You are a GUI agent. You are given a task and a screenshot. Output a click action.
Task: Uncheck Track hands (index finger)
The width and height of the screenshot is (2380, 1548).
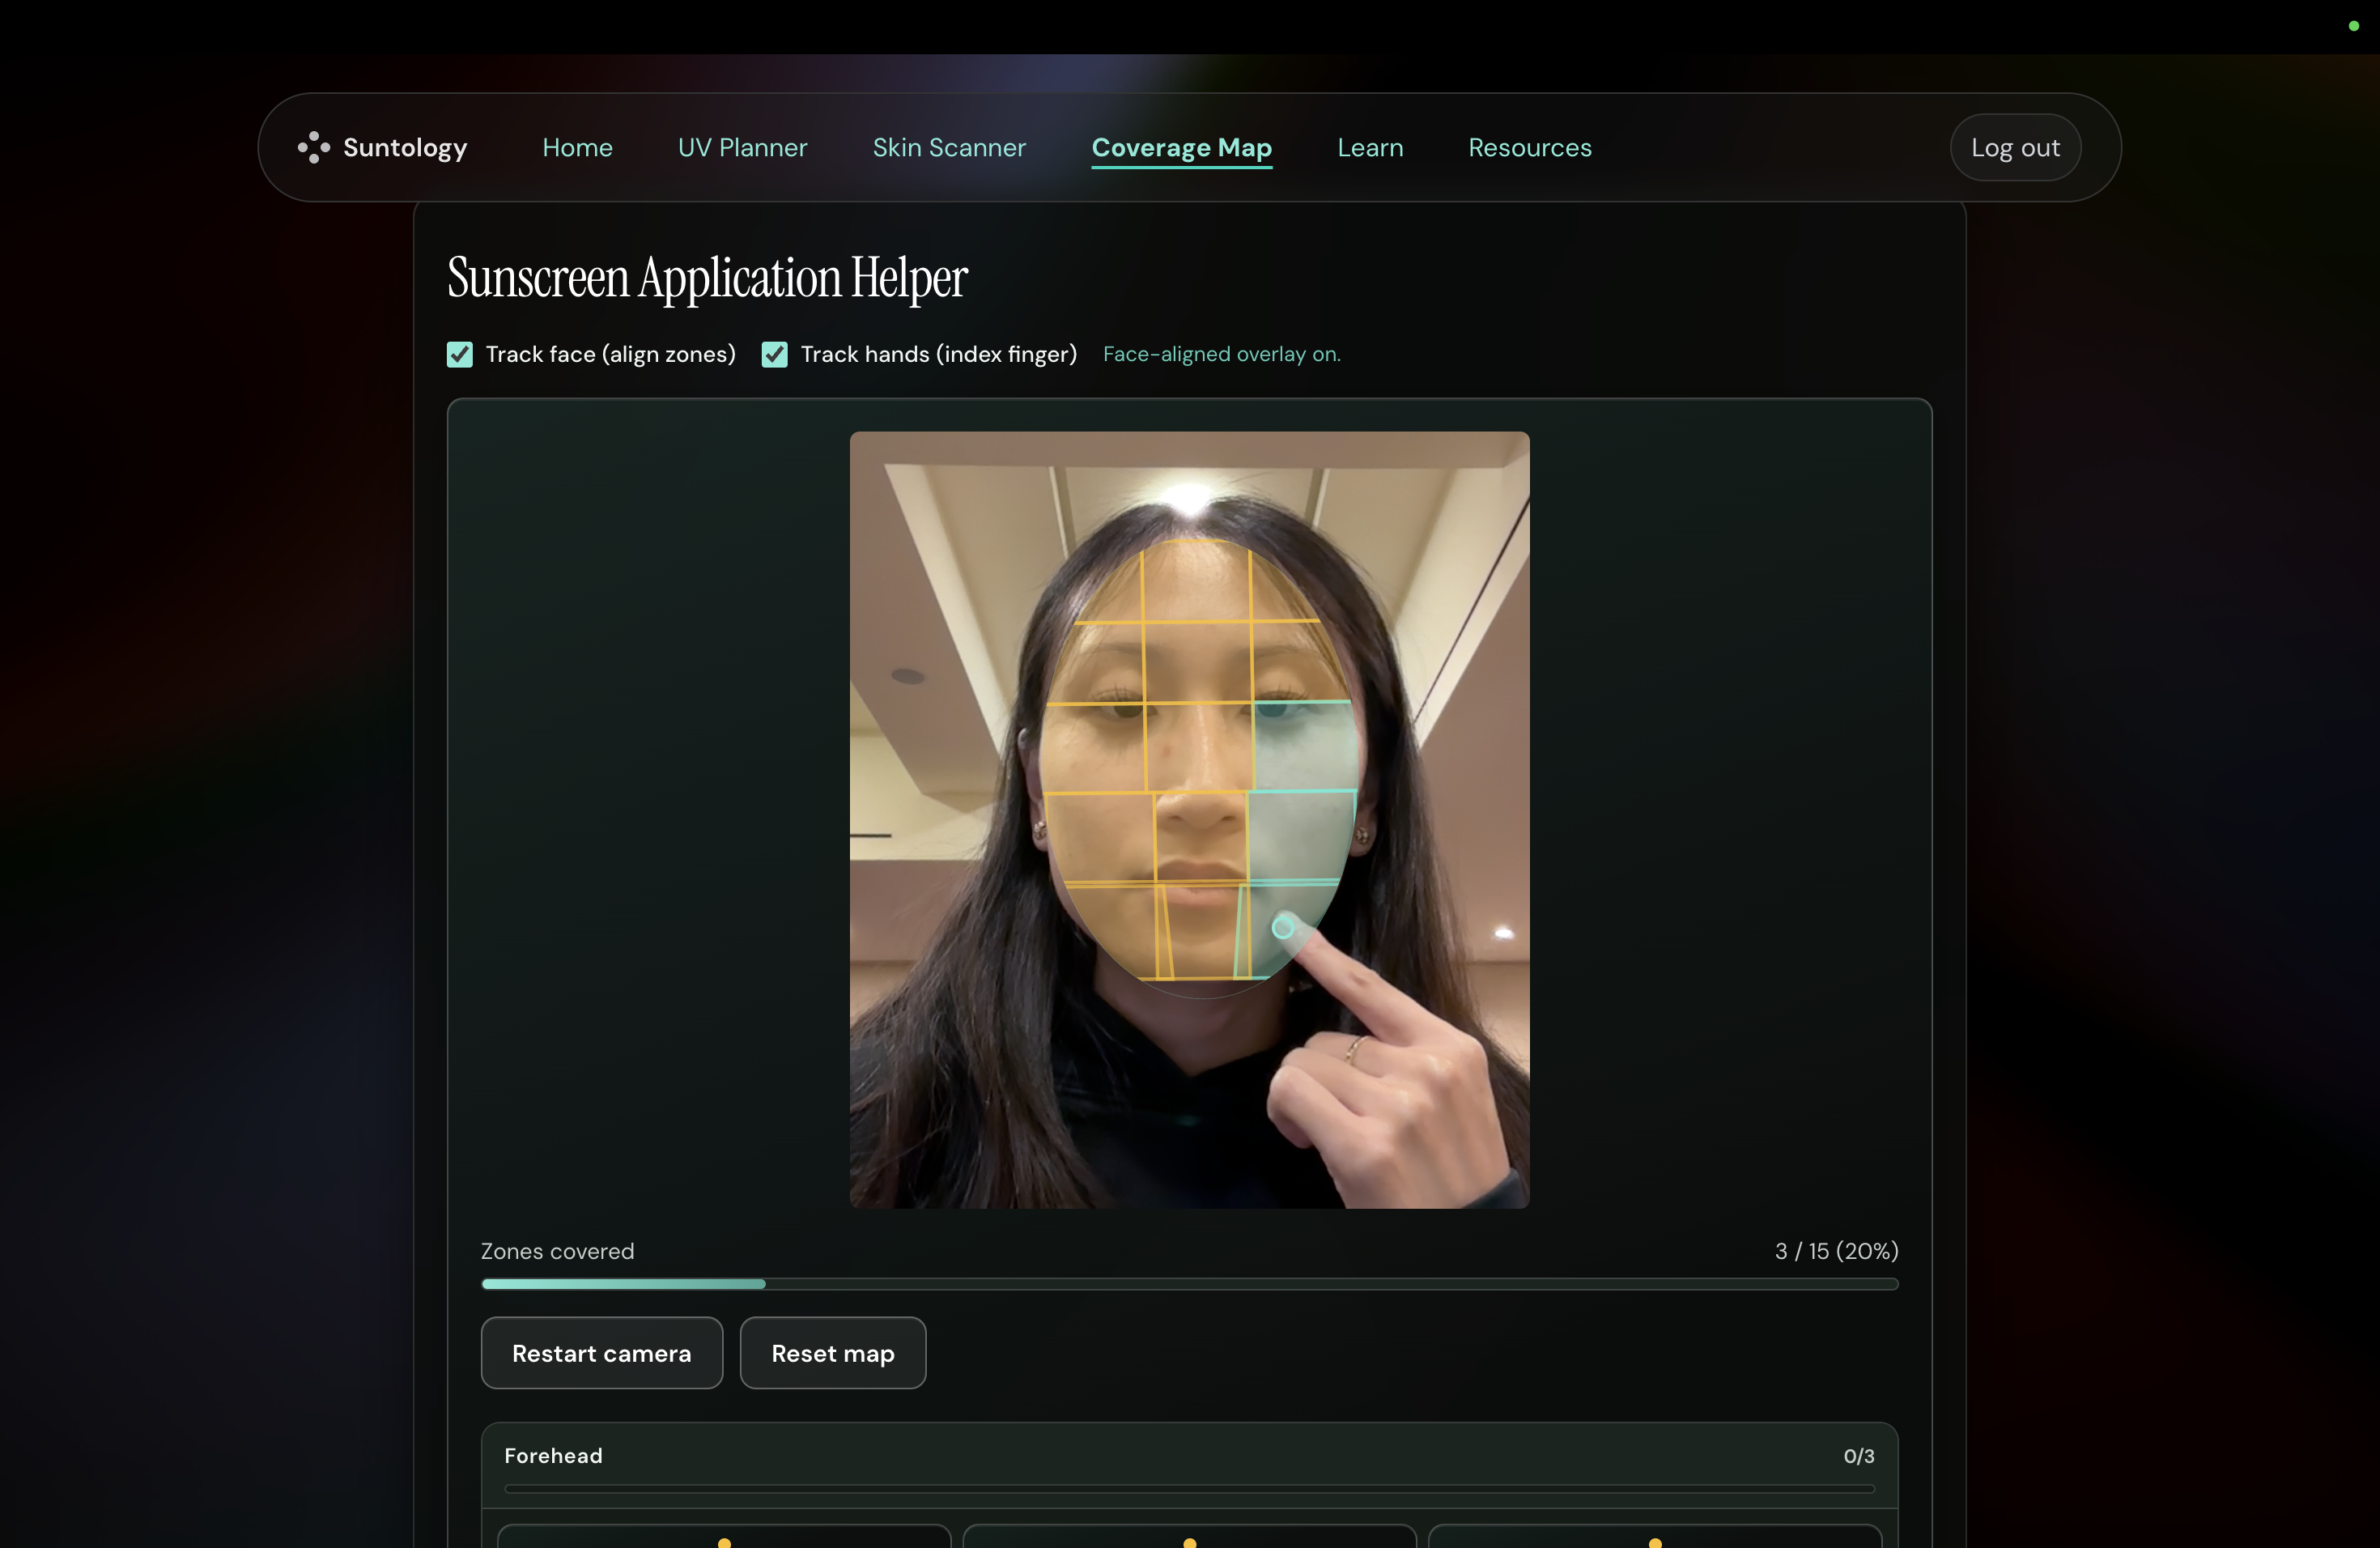774,354
